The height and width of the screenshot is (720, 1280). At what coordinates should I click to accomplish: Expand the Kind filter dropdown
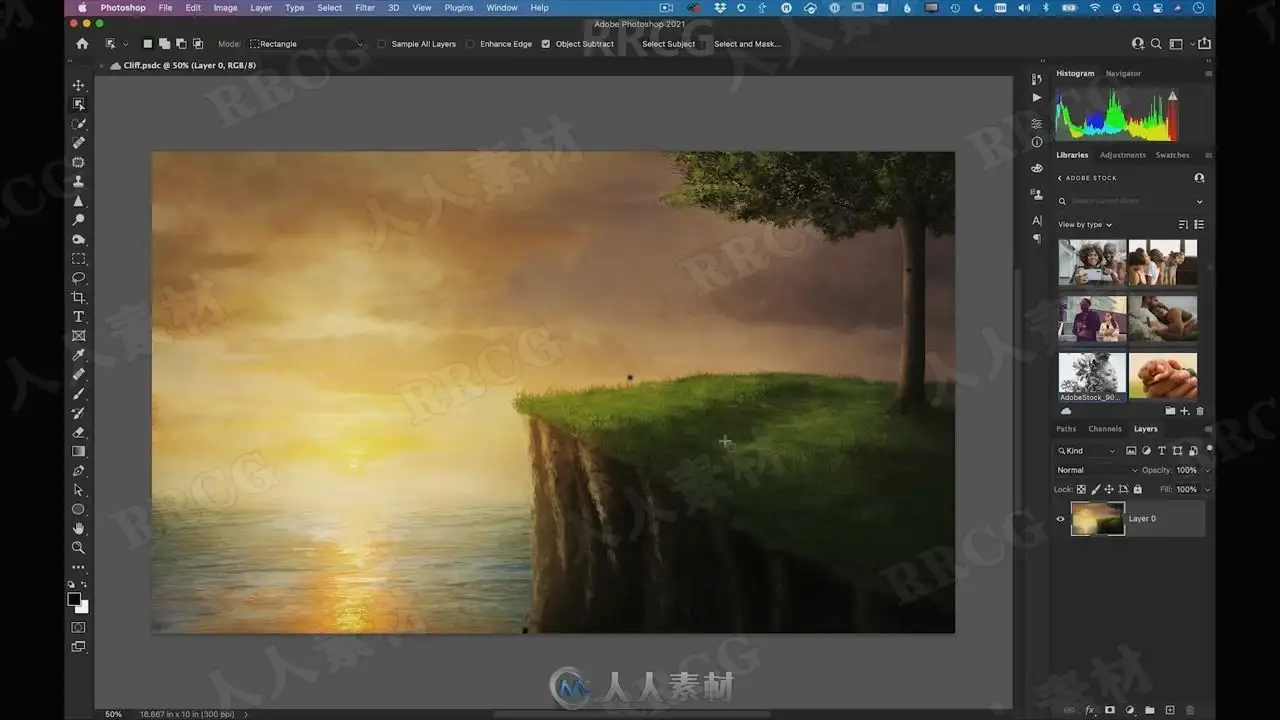(1088, 451)
